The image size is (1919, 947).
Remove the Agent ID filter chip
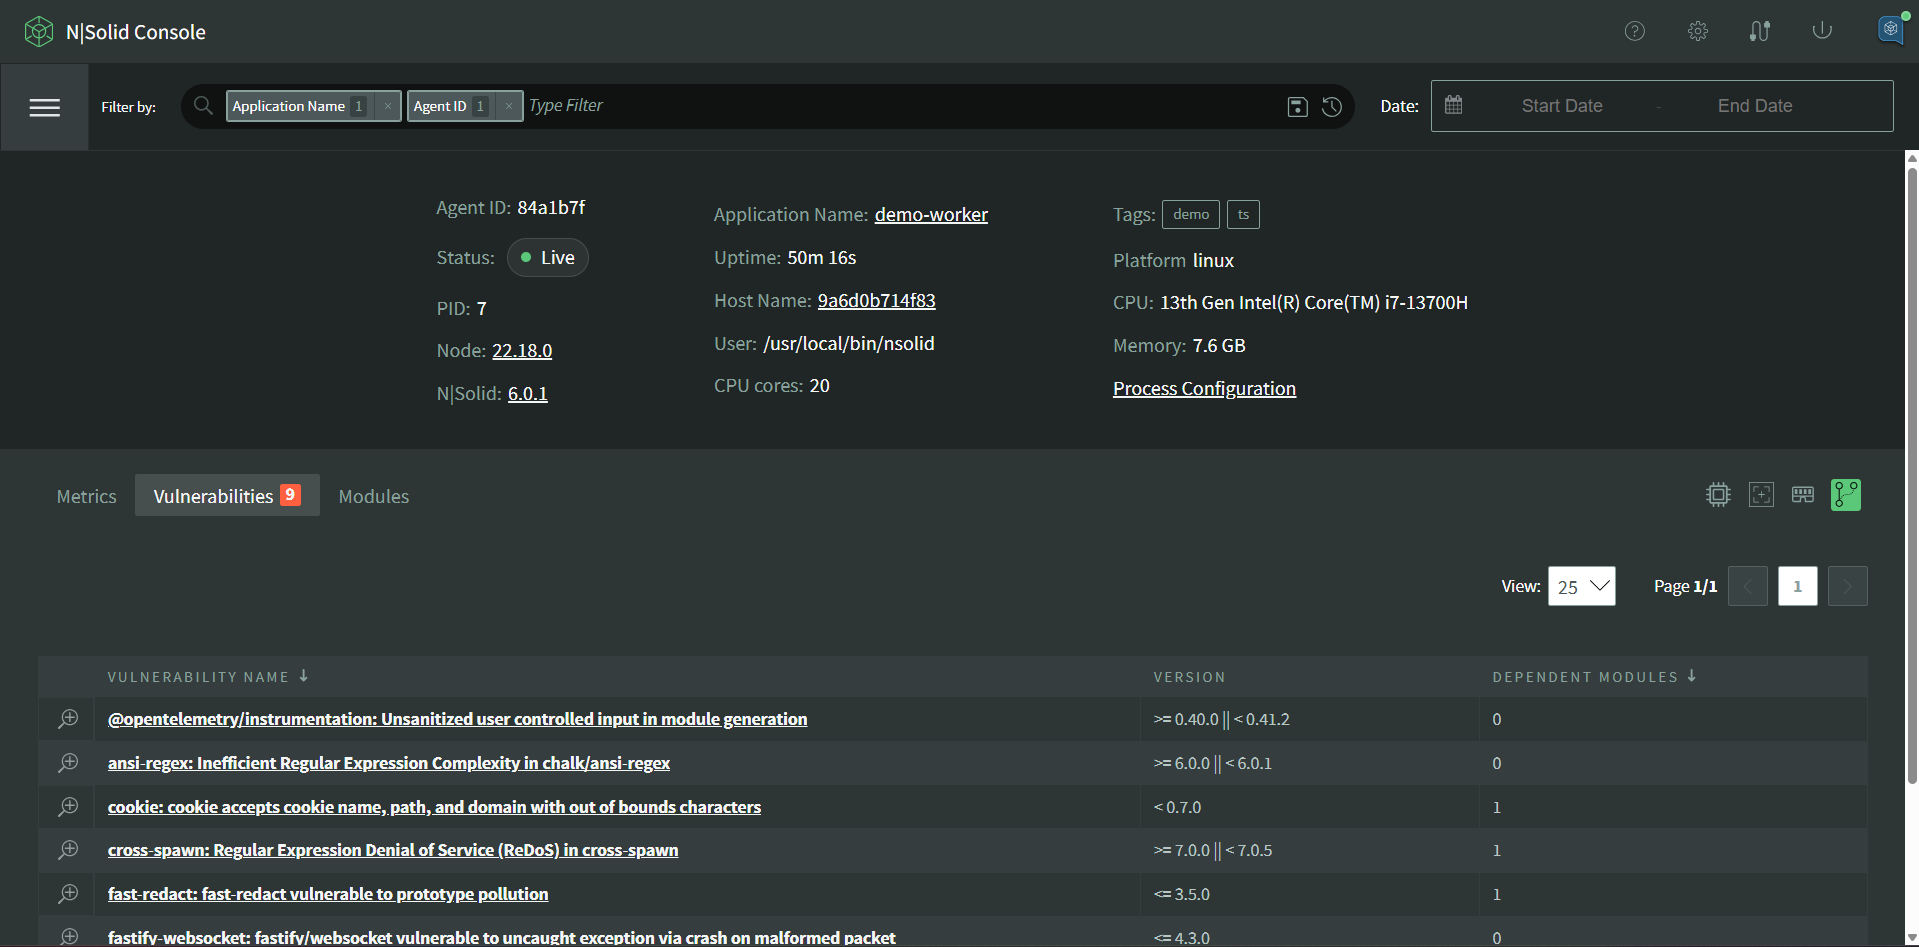click(509, 105)
